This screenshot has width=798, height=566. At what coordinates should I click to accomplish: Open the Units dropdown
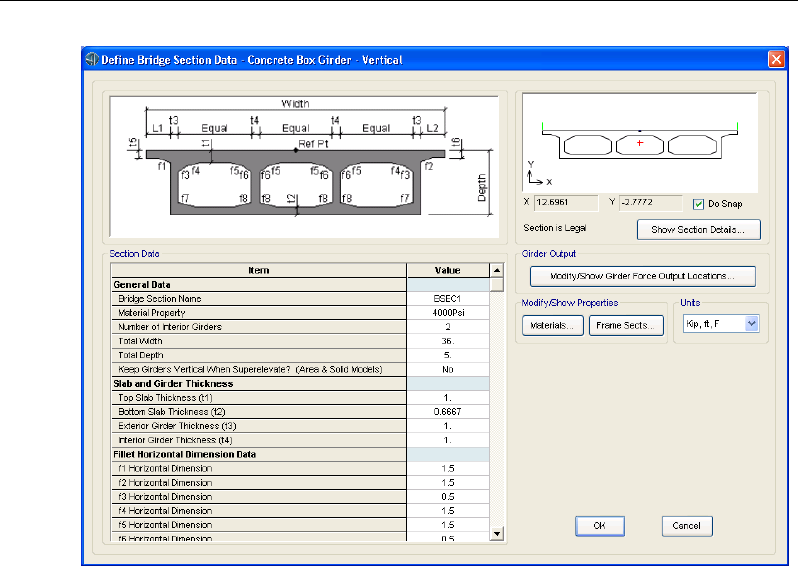752,323
